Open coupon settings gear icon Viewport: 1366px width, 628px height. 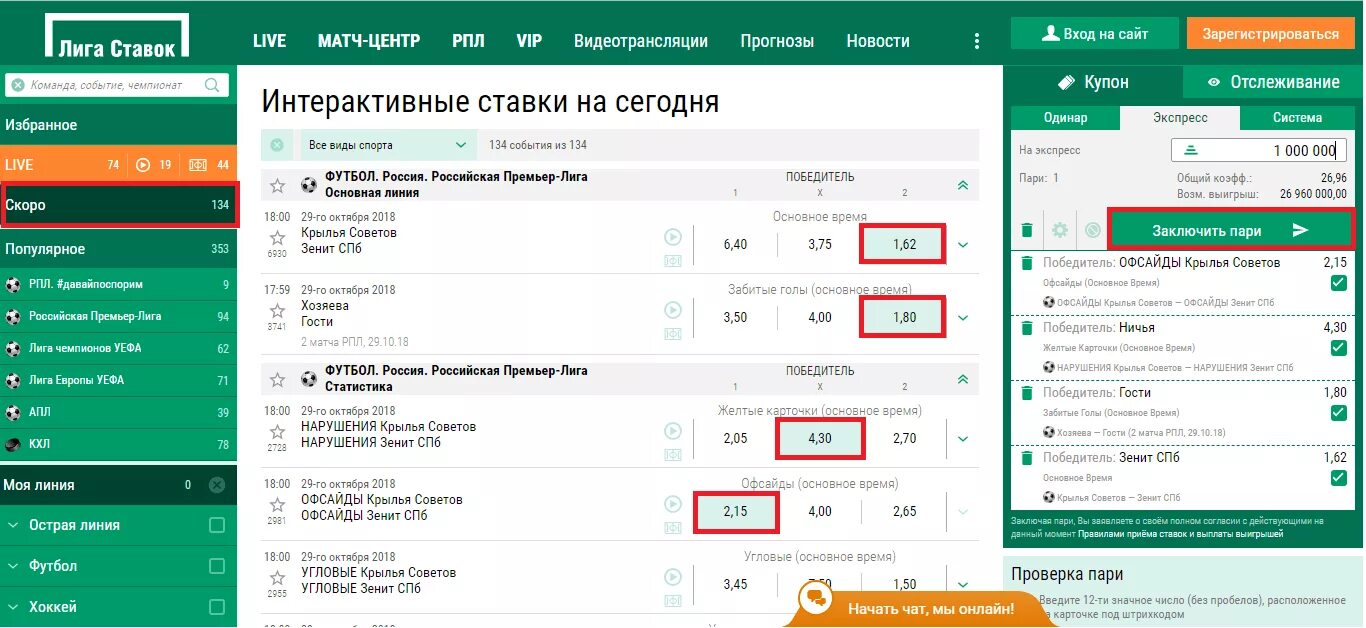[x=1060, y=230]
